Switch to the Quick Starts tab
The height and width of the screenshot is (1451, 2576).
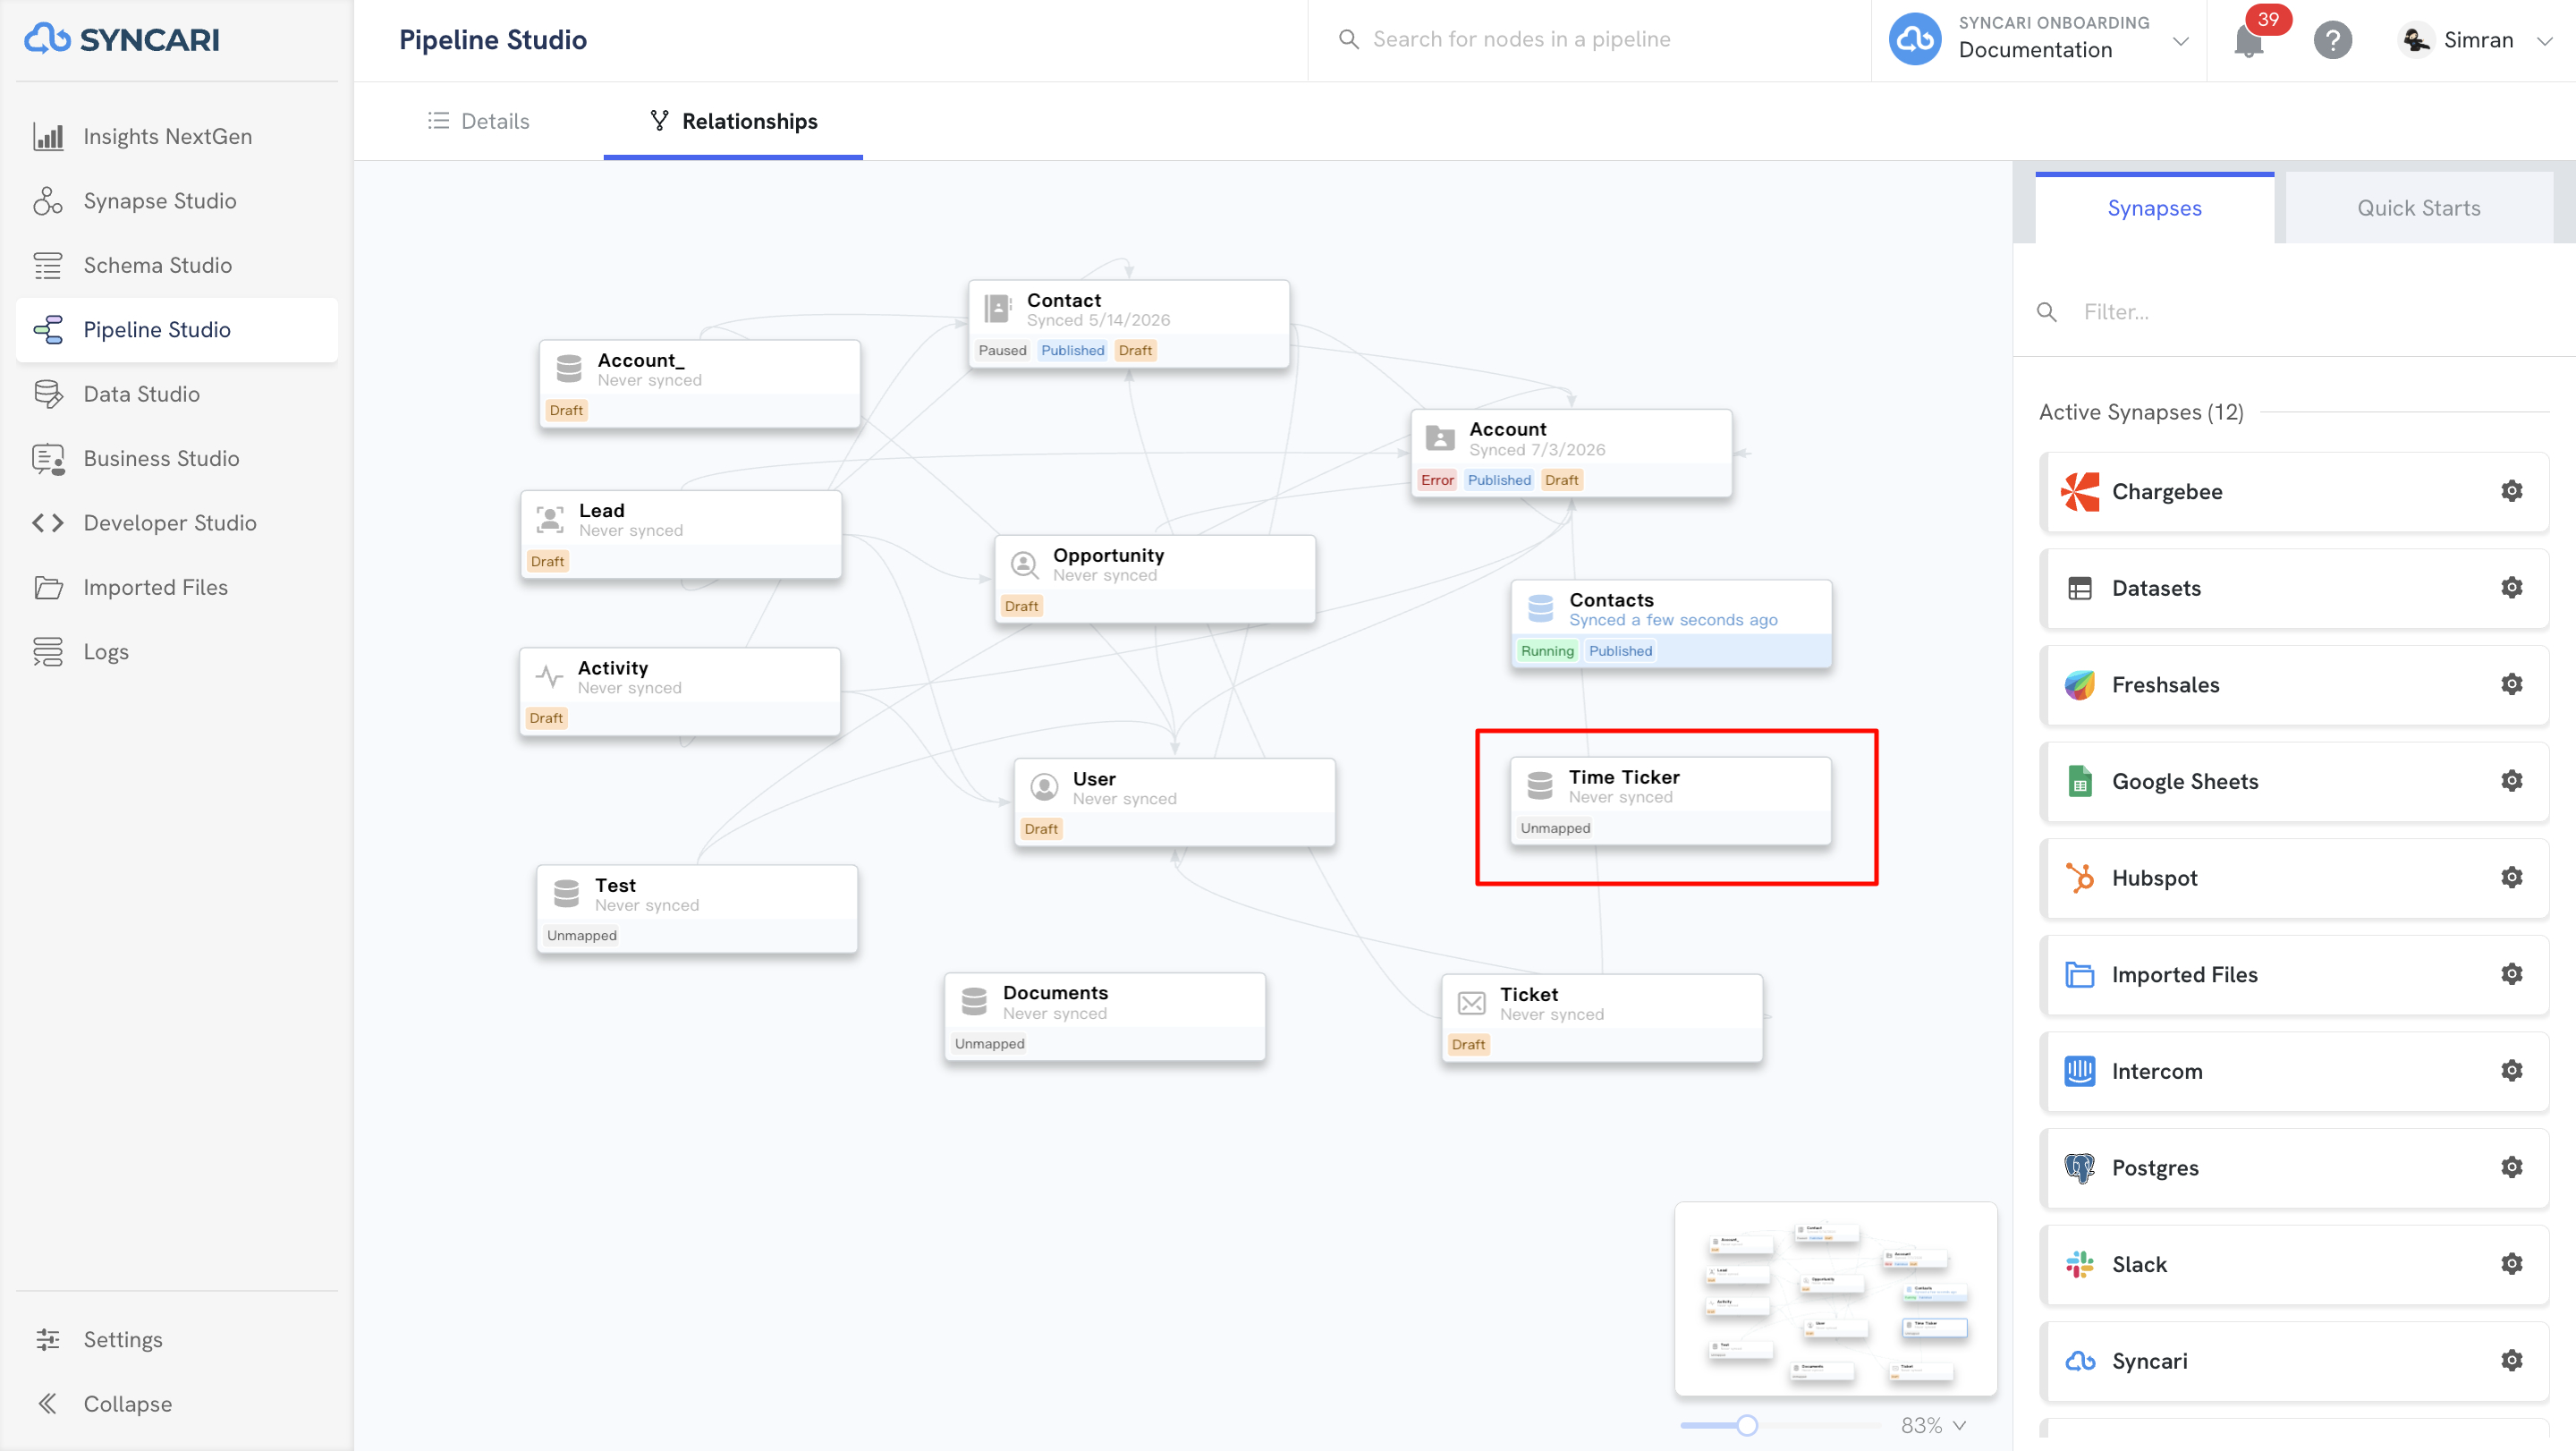point(2419,207)
